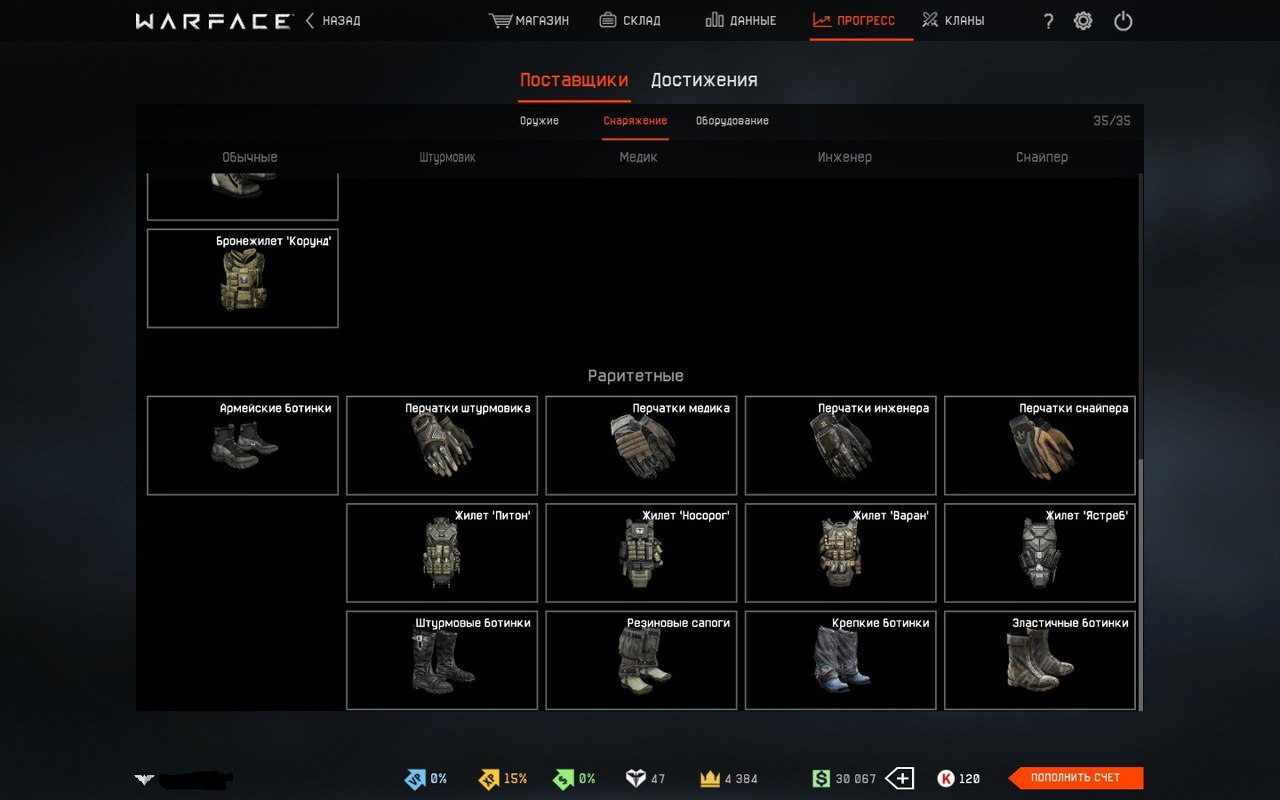
Task: Click the green 0% booster icon
Action: [564, 778]
